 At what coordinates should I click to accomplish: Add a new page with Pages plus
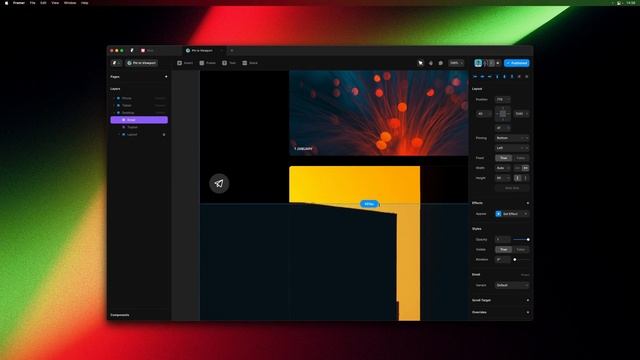tap(166, 77)
